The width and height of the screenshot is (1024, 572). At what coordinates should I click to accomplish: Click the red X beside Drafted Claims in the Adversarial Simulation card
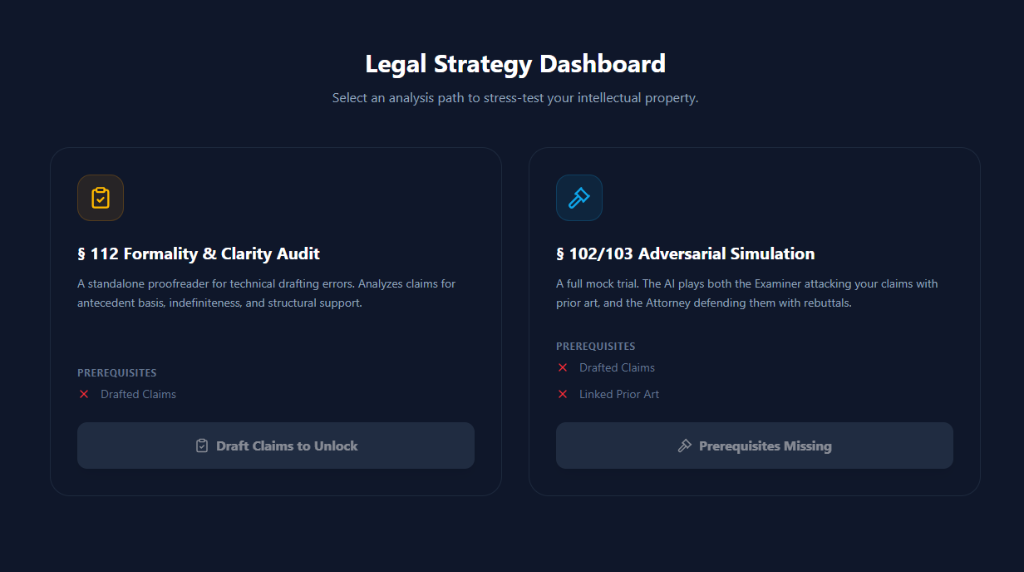(x=563, y=368)
